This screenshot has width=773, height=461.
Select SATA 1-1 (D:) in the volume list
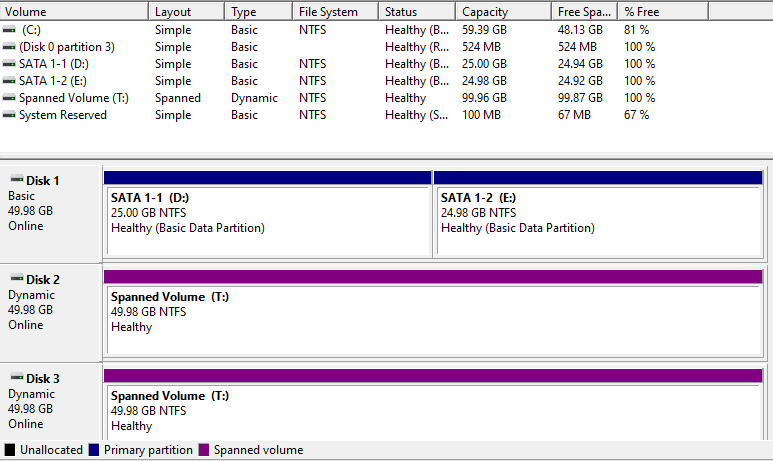pyautogui.click(x=54, y=64)
